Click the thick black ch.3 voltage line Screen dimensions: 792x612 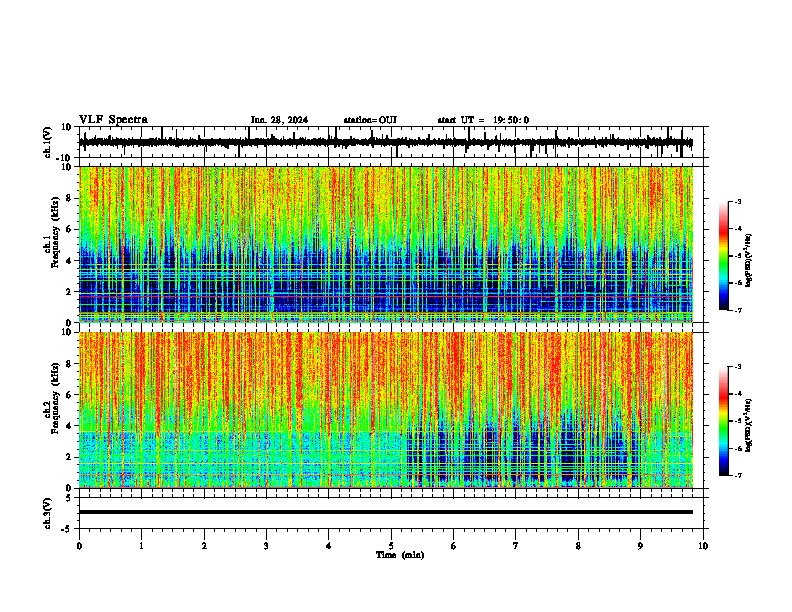[x=385, y=512]
